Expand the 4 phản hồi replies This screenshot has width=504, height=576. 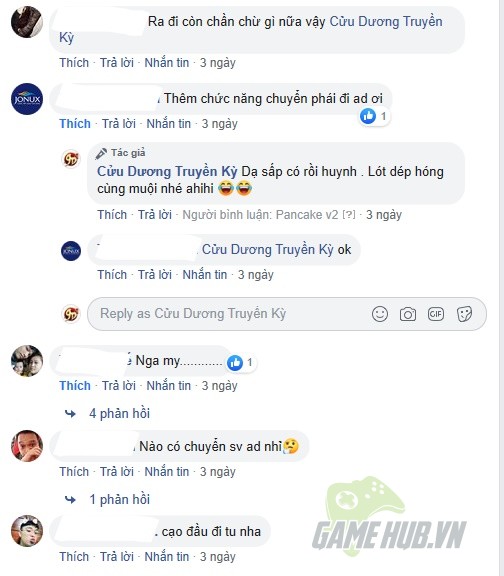click(119, 414)
